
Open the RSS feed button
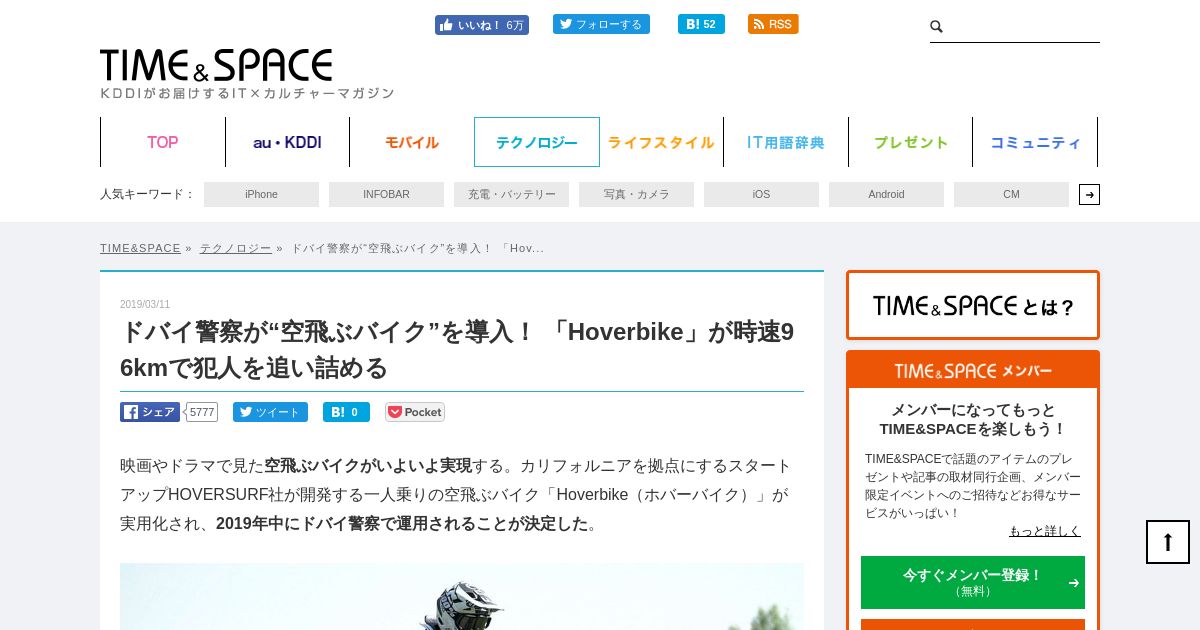coord(773,24)
